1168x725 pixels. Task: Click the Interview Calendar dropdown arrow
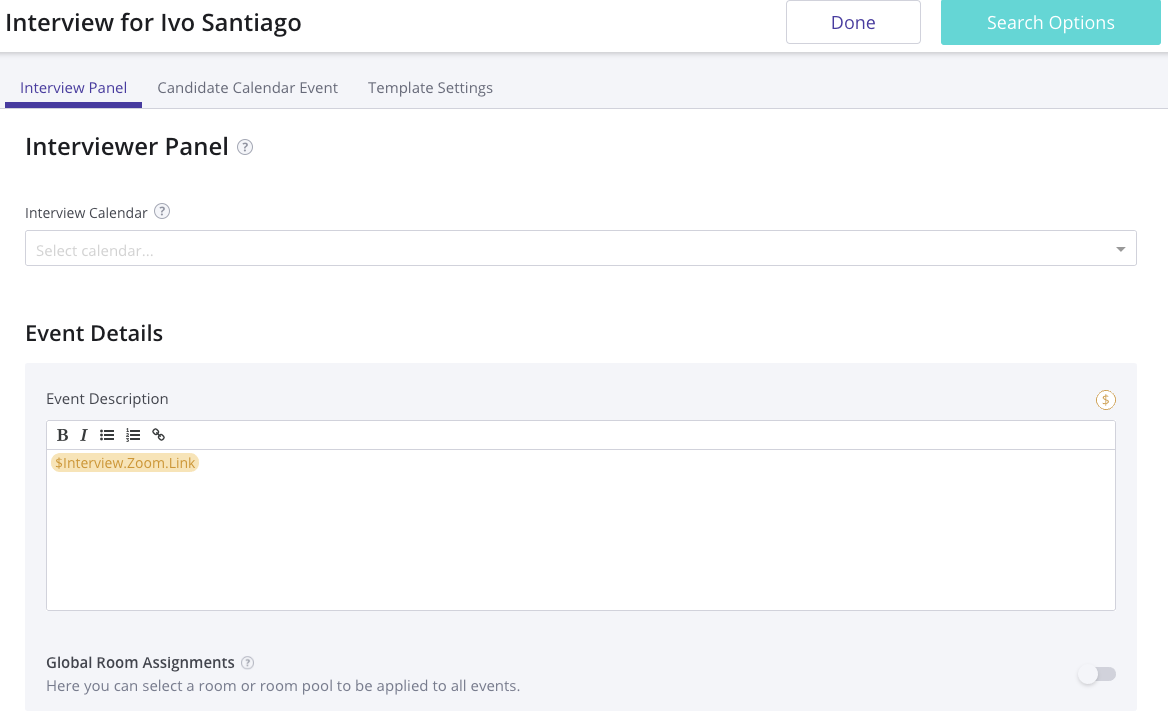(x=1121, y=249)
